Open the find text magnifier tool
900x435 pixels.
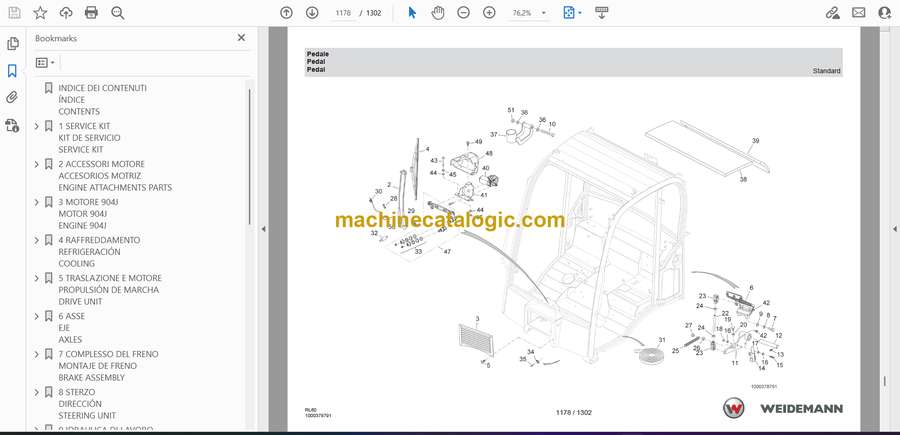pos(118,13)
